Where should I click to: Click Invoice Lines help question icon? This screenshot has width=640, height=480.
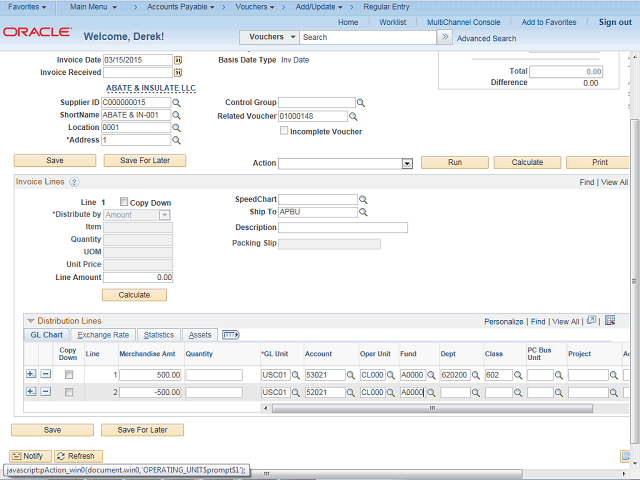[x=75, y=182]
